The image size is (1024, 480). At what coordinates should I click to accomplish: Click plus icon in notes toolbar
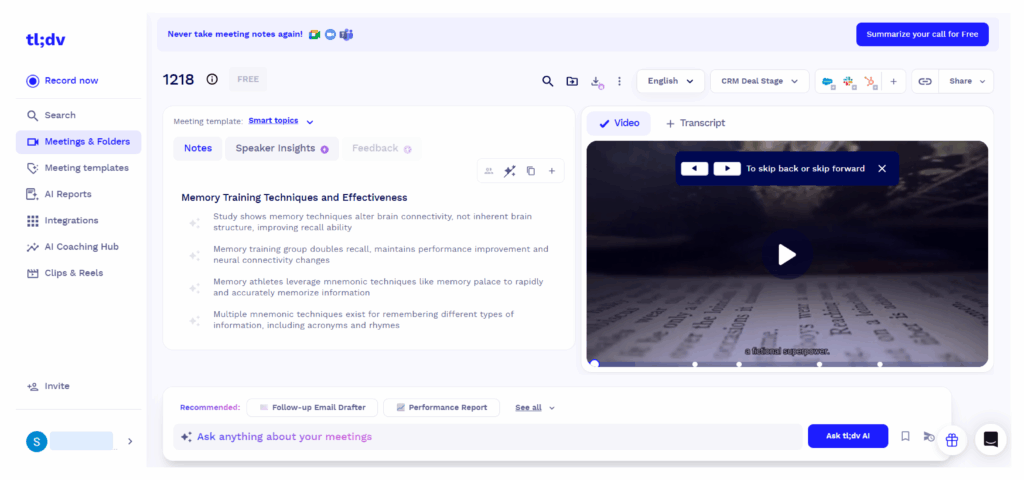[x=552, y=171]
